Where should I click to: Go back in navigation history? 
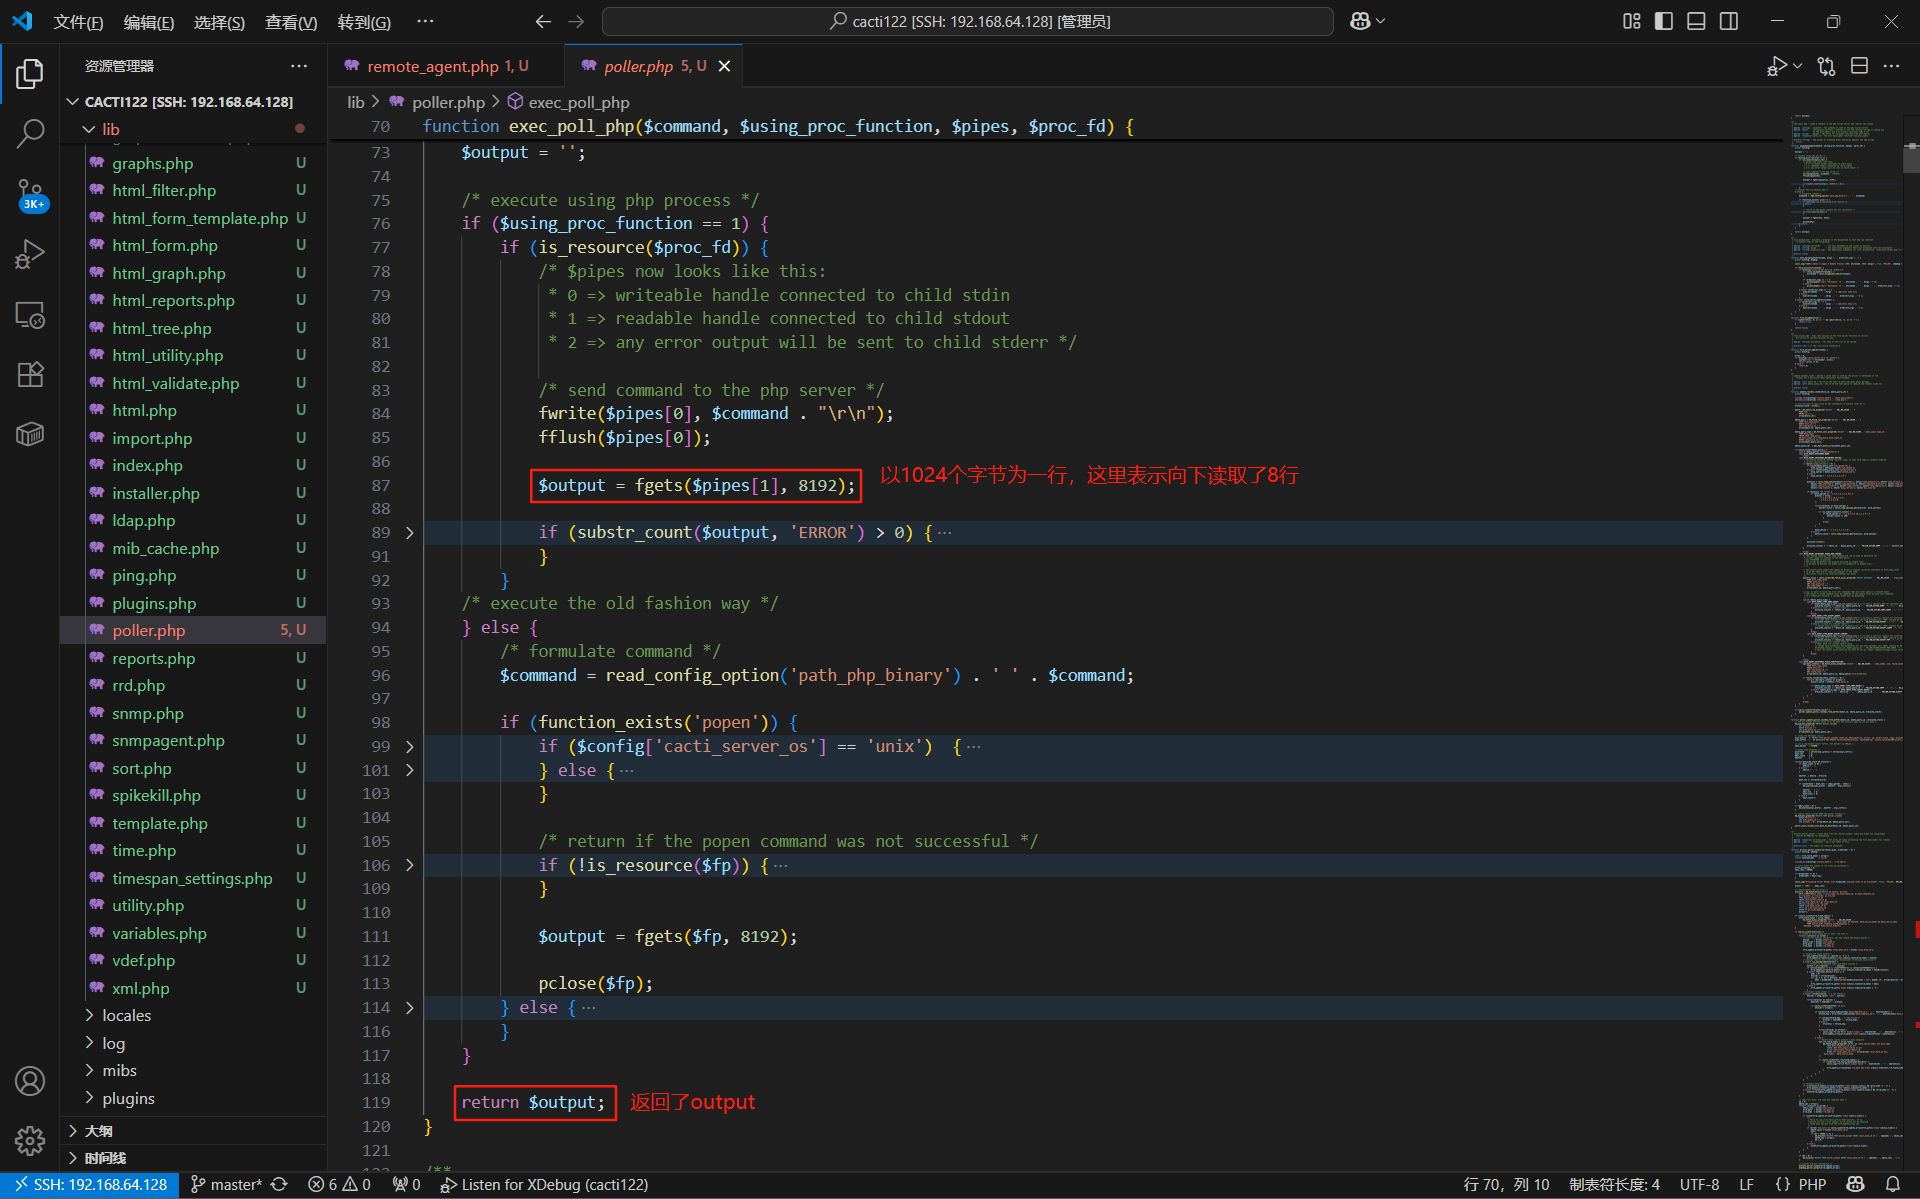pos(543,21)
